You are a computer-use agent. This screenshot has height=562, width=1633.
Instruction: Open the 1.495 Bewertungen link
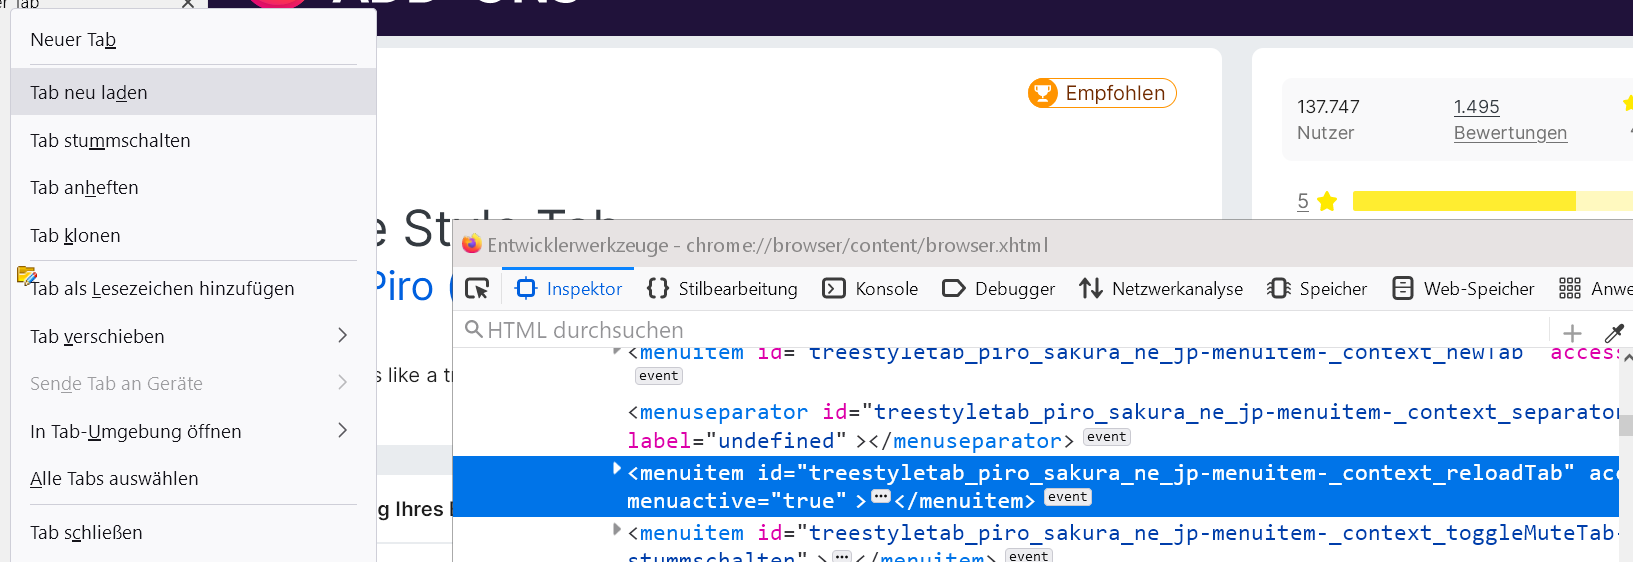[x=1510, y=119]
